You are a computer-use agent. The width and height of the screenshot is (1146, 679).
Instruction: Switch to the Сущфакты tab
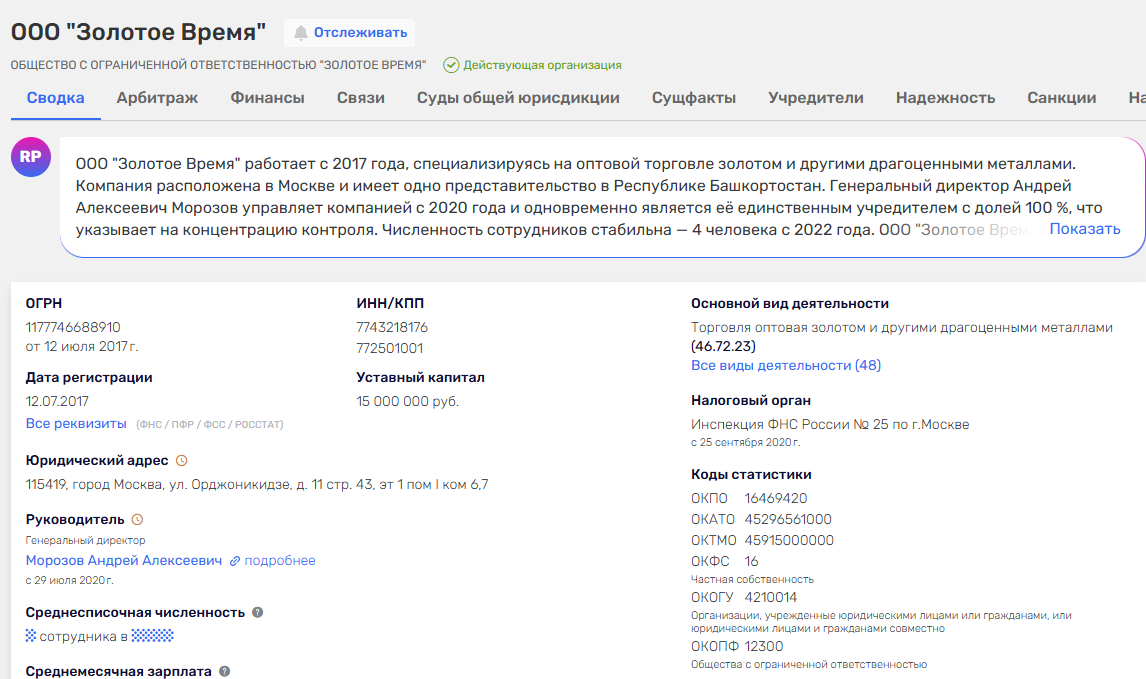[694, 98]
